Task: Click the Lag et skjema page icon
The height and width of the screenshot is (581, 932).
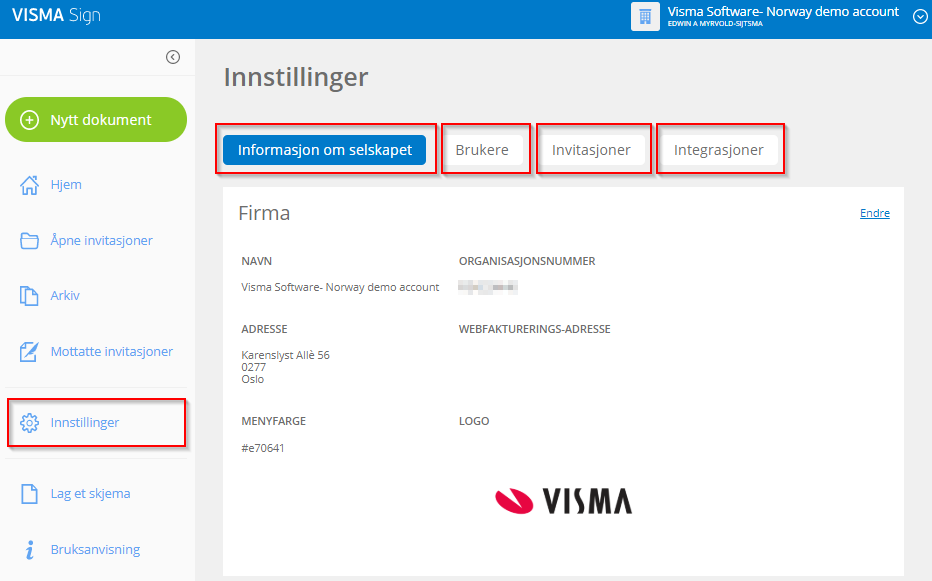Action: (x=29, y=494)
